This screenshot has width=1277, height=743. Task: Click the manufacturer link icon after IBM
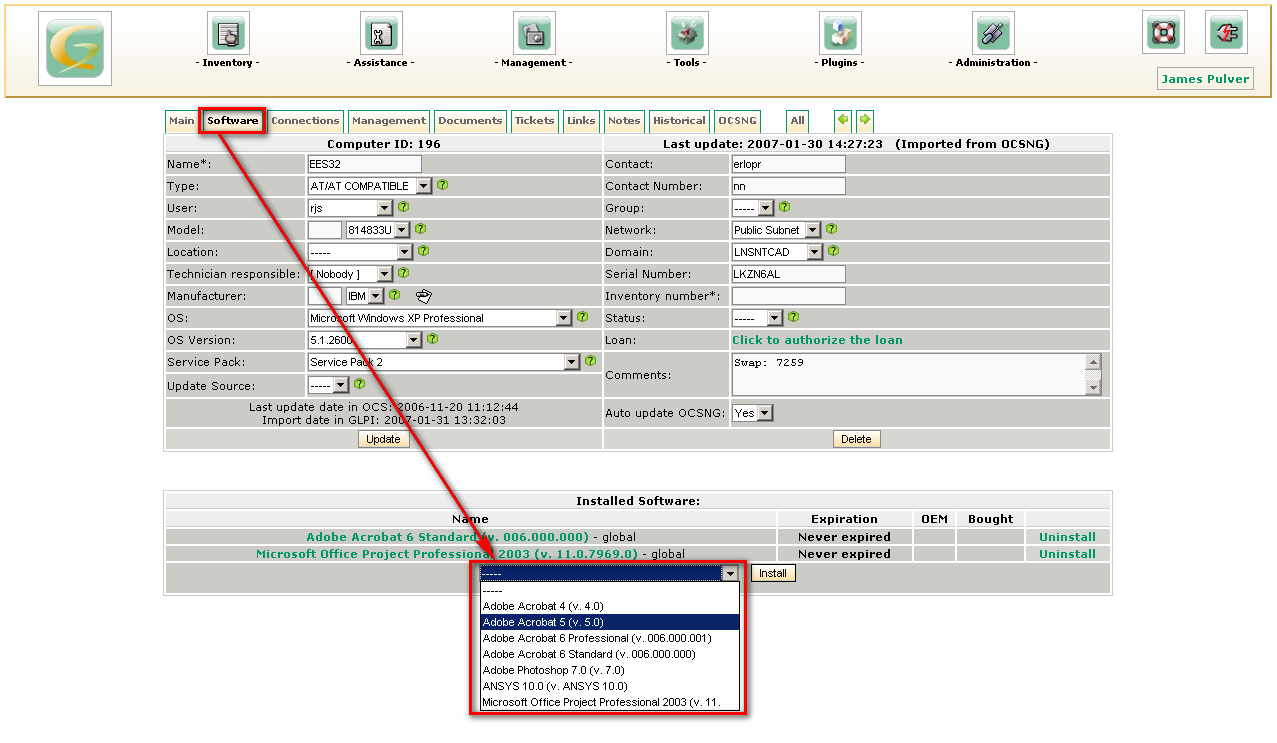coord(424,295)
